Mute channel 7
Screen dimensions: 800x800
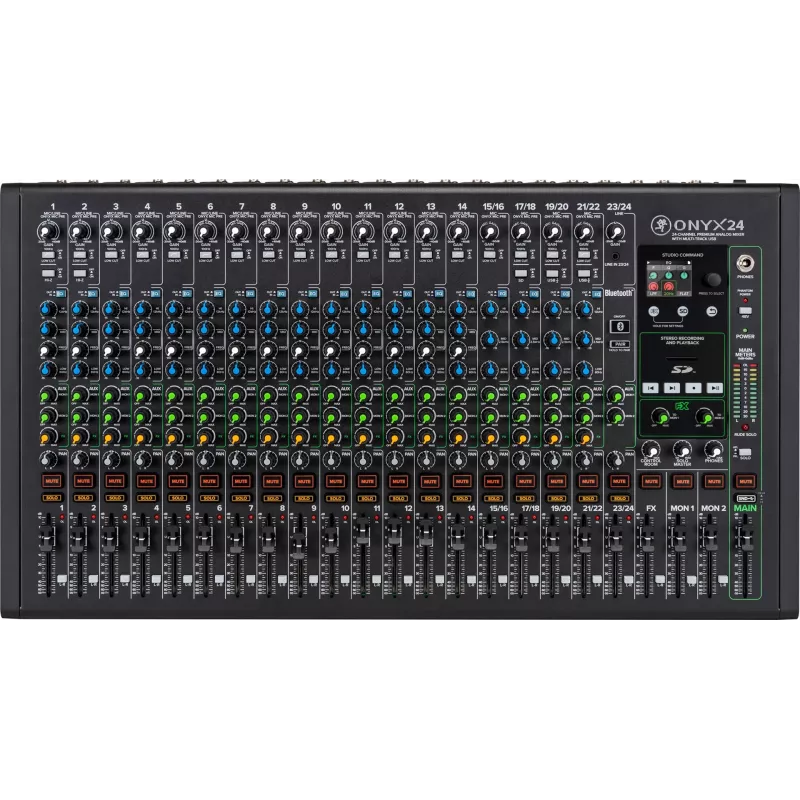pos(241,481)
